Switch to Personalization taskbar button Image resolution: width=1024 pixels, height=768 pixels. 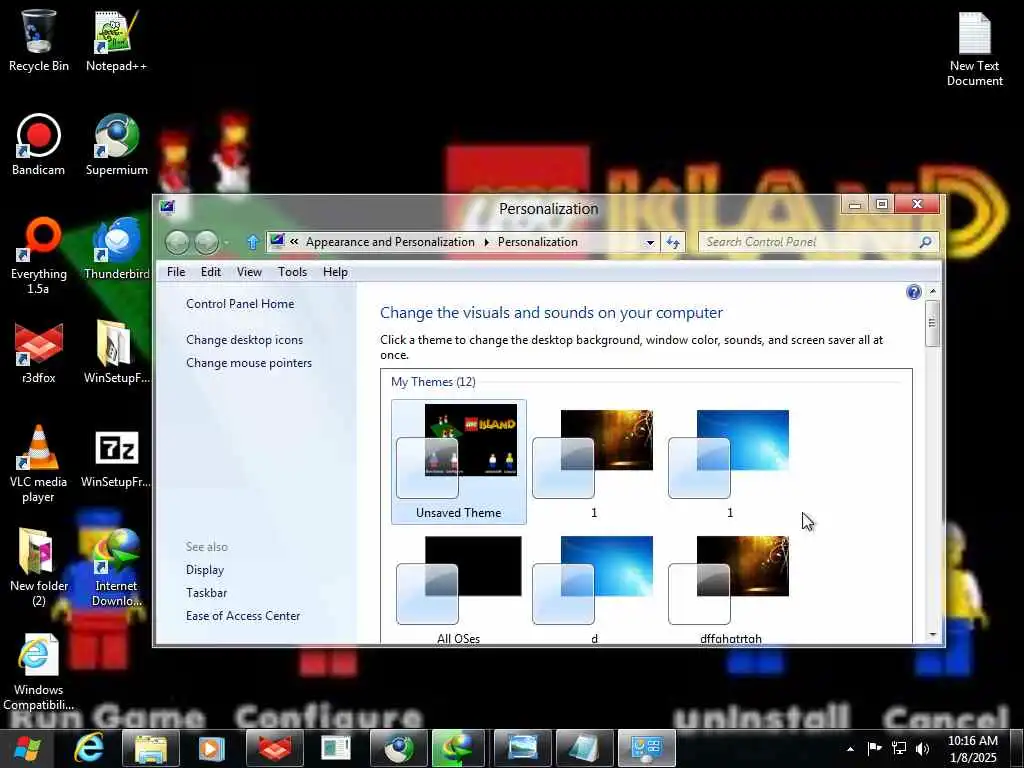(x=647, y=748)
